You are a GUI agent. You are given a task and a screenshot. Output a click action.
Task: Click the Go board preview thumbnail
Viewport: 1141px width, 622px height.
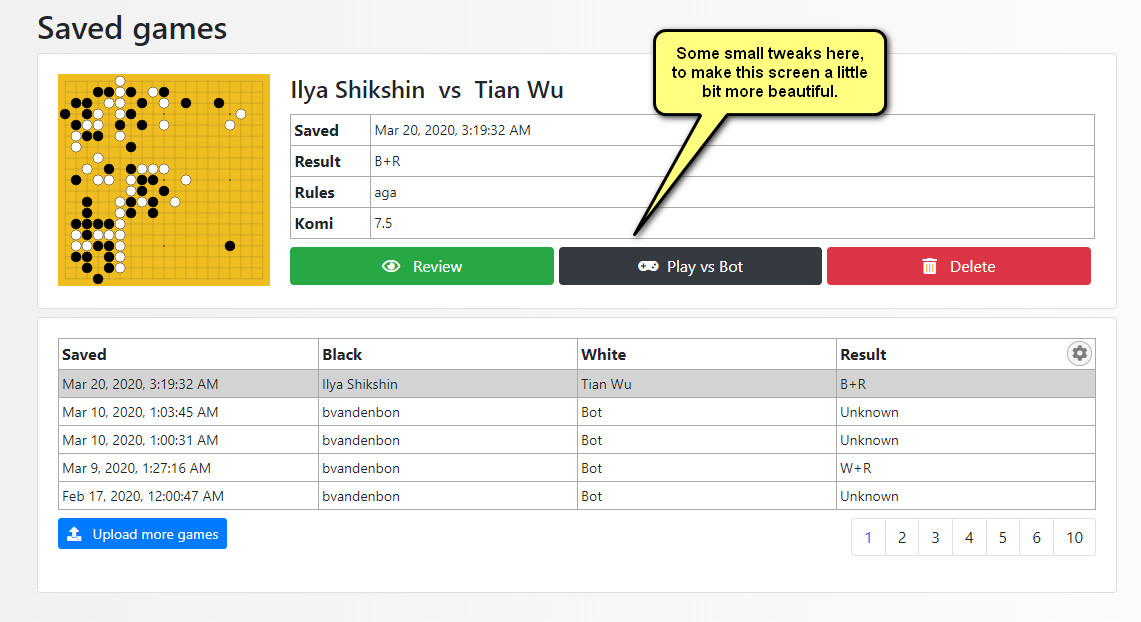tap(164, 180)
